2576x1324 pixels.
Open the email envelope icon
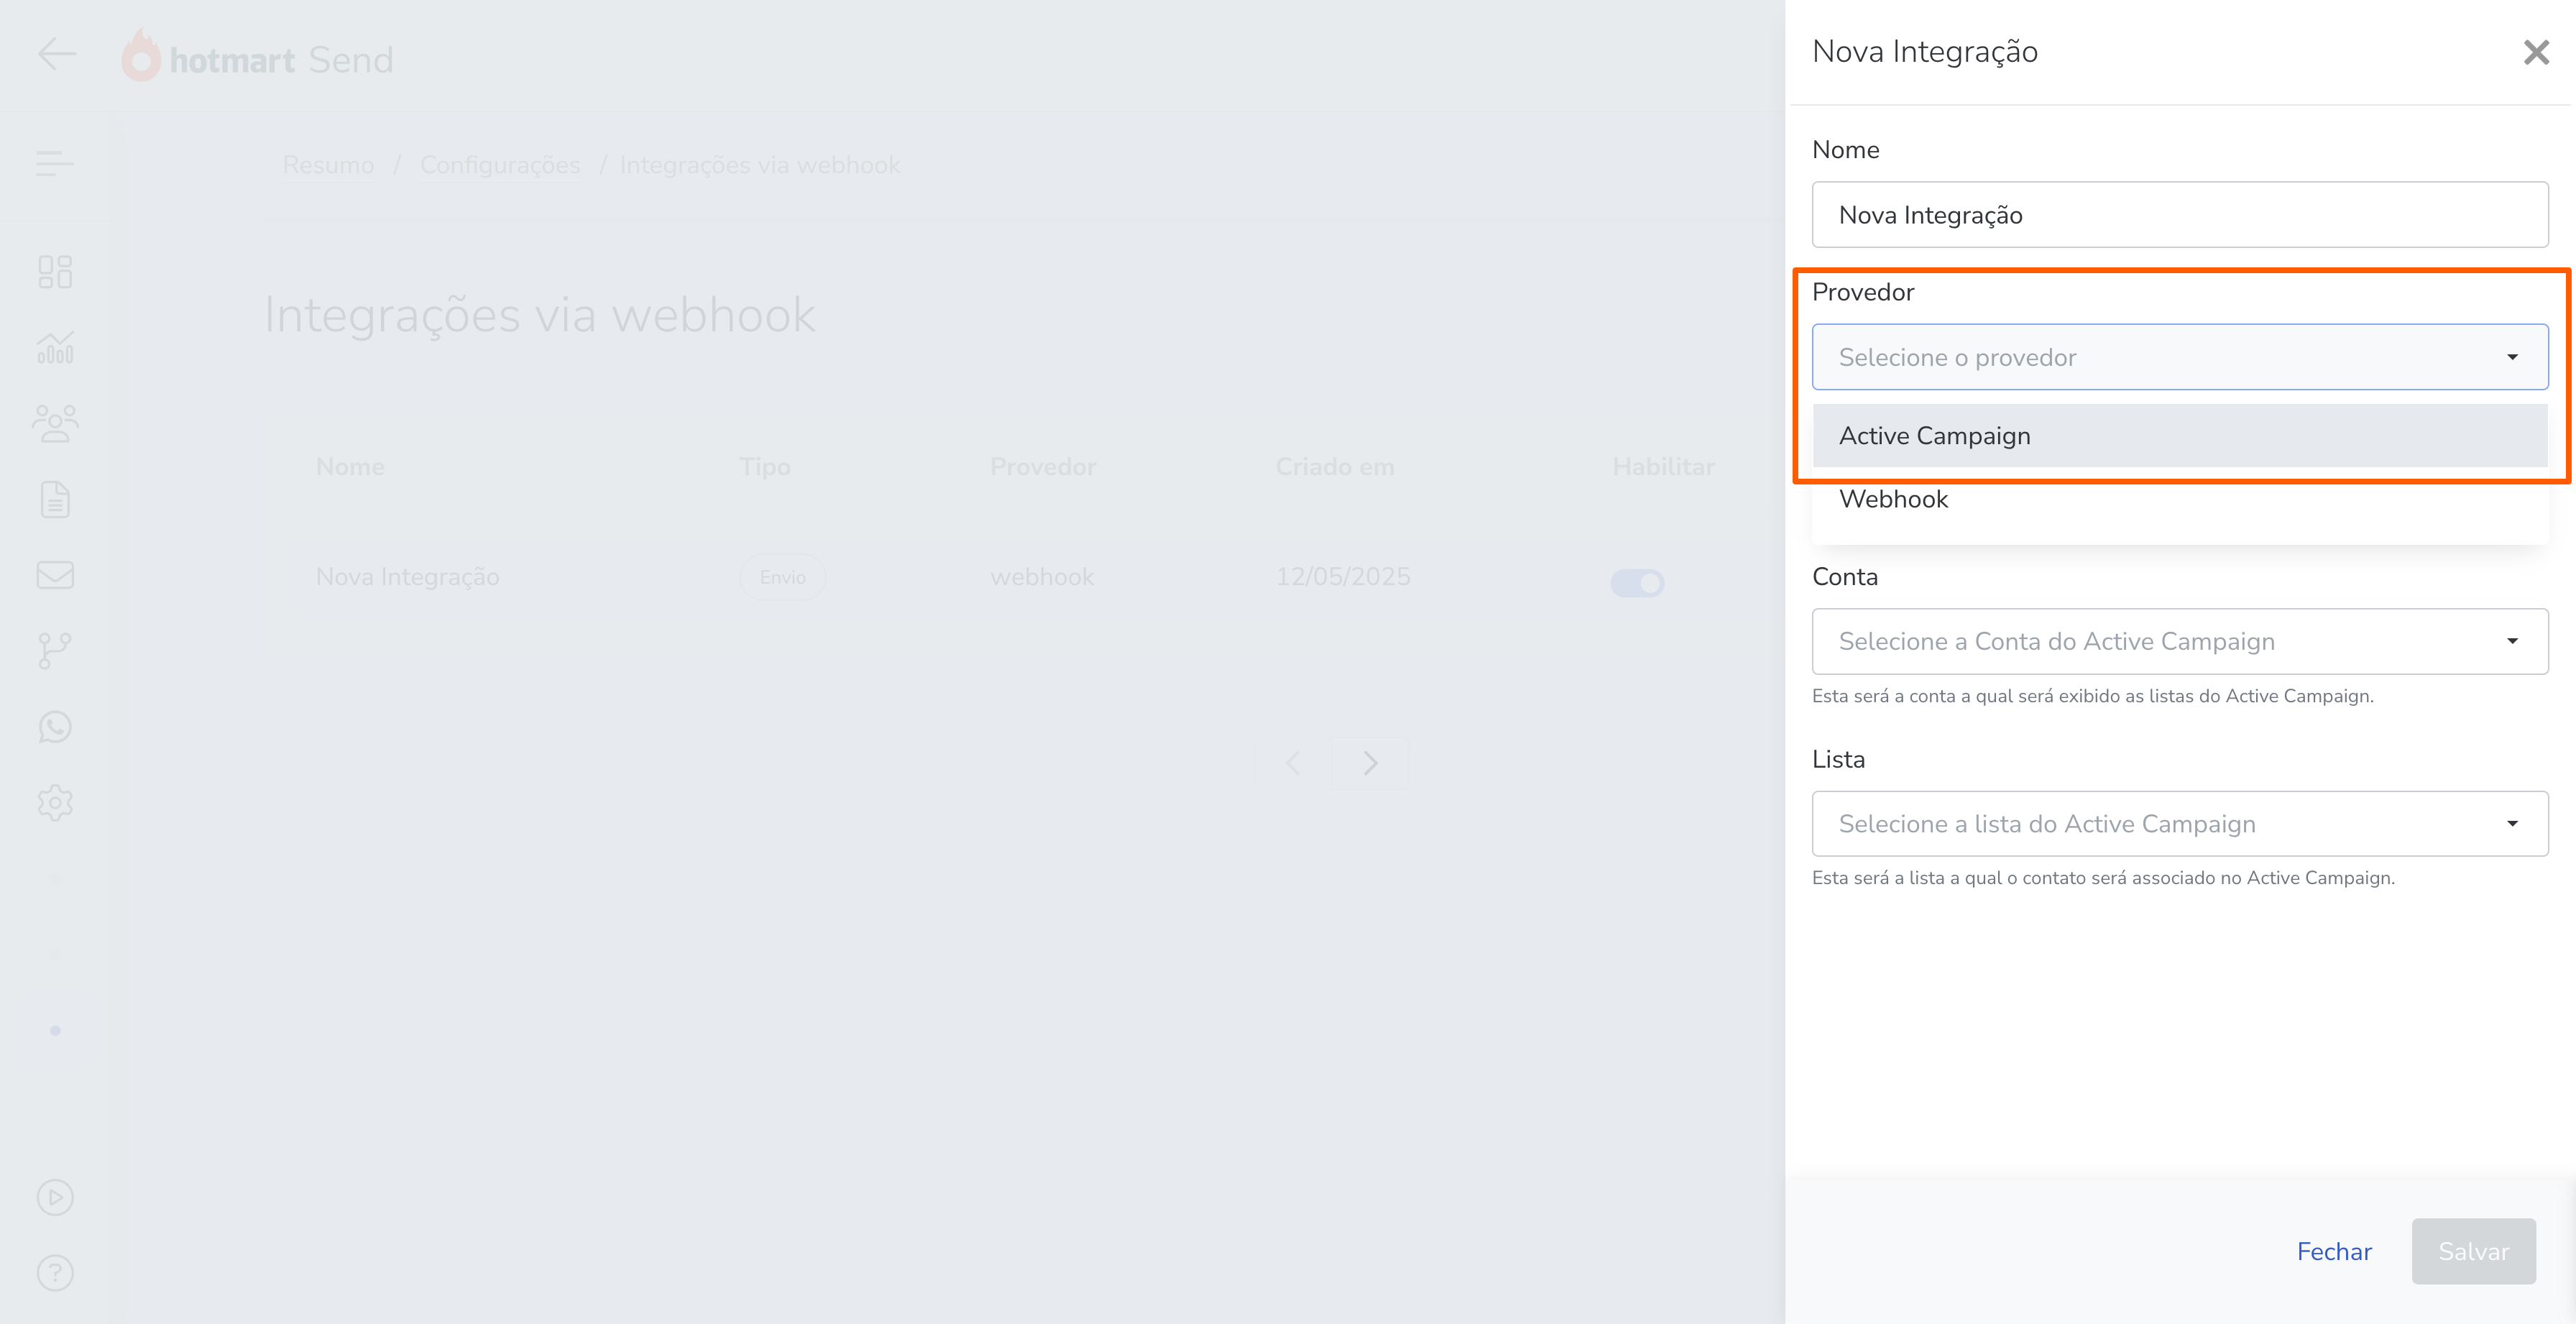point(55,575)
